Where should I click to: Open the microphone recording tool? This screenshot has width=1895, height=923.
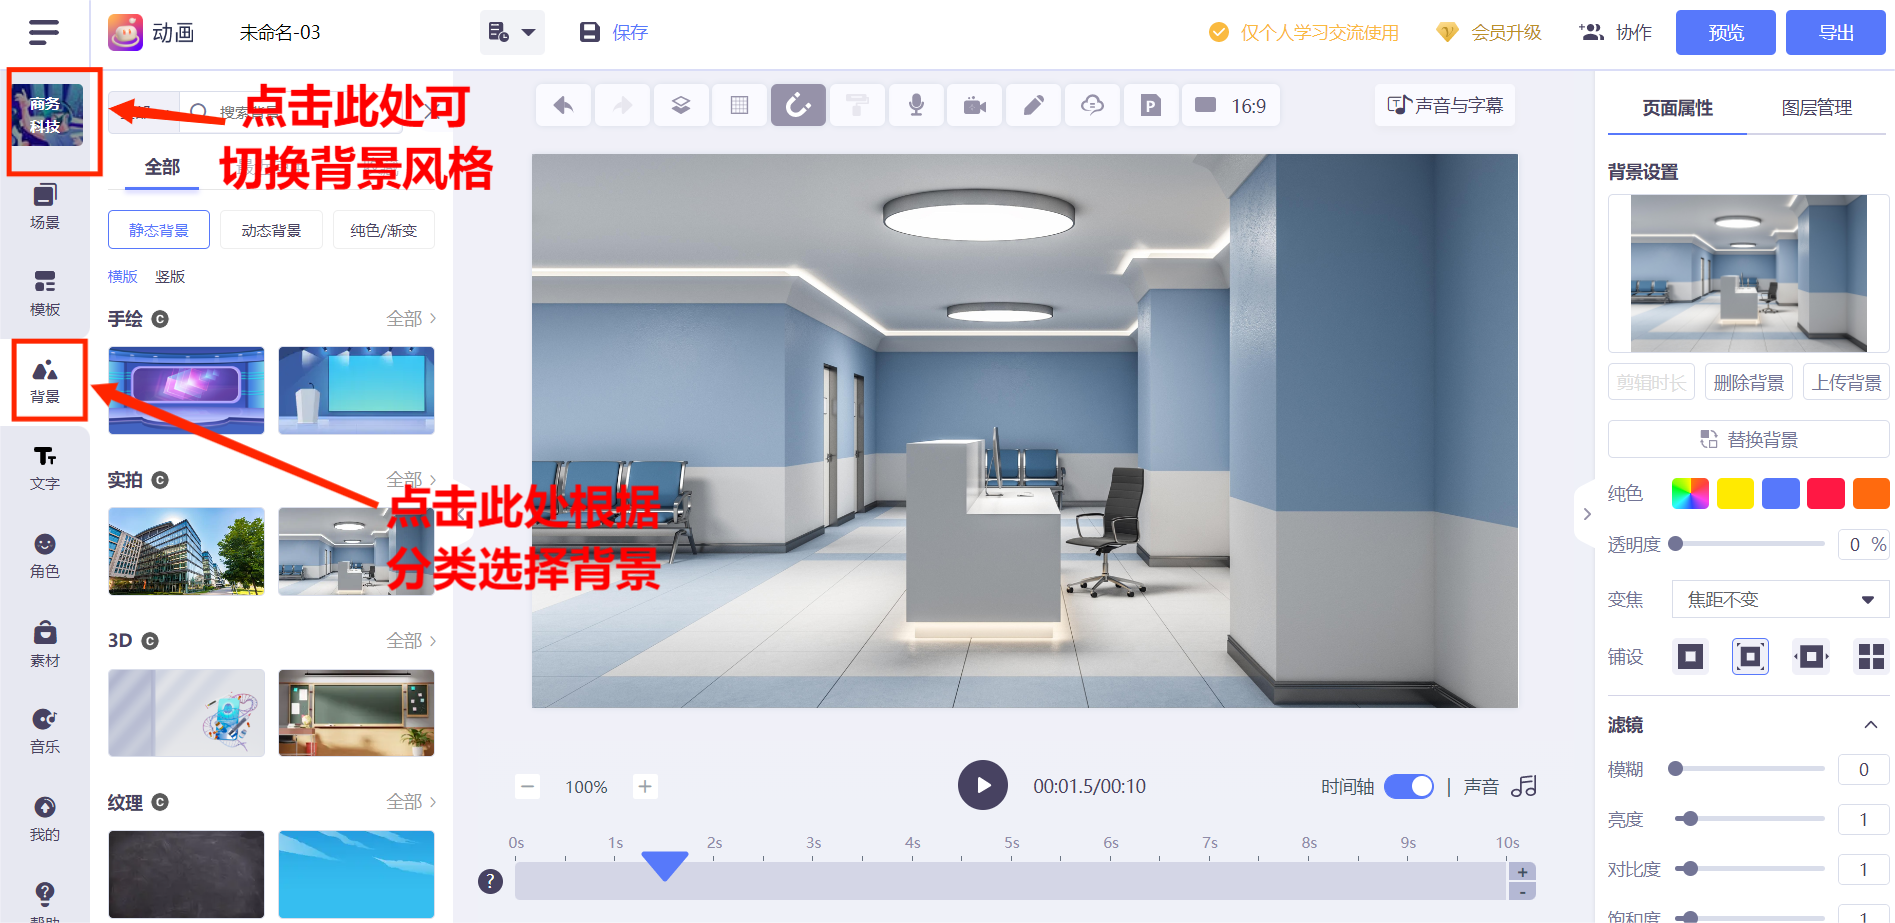coord(916,105)
